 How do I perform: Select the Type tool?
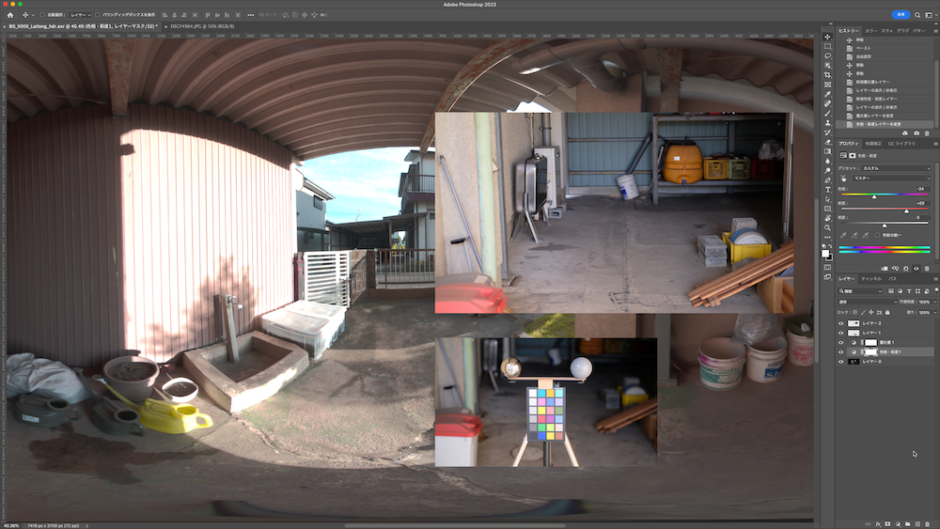828,189
